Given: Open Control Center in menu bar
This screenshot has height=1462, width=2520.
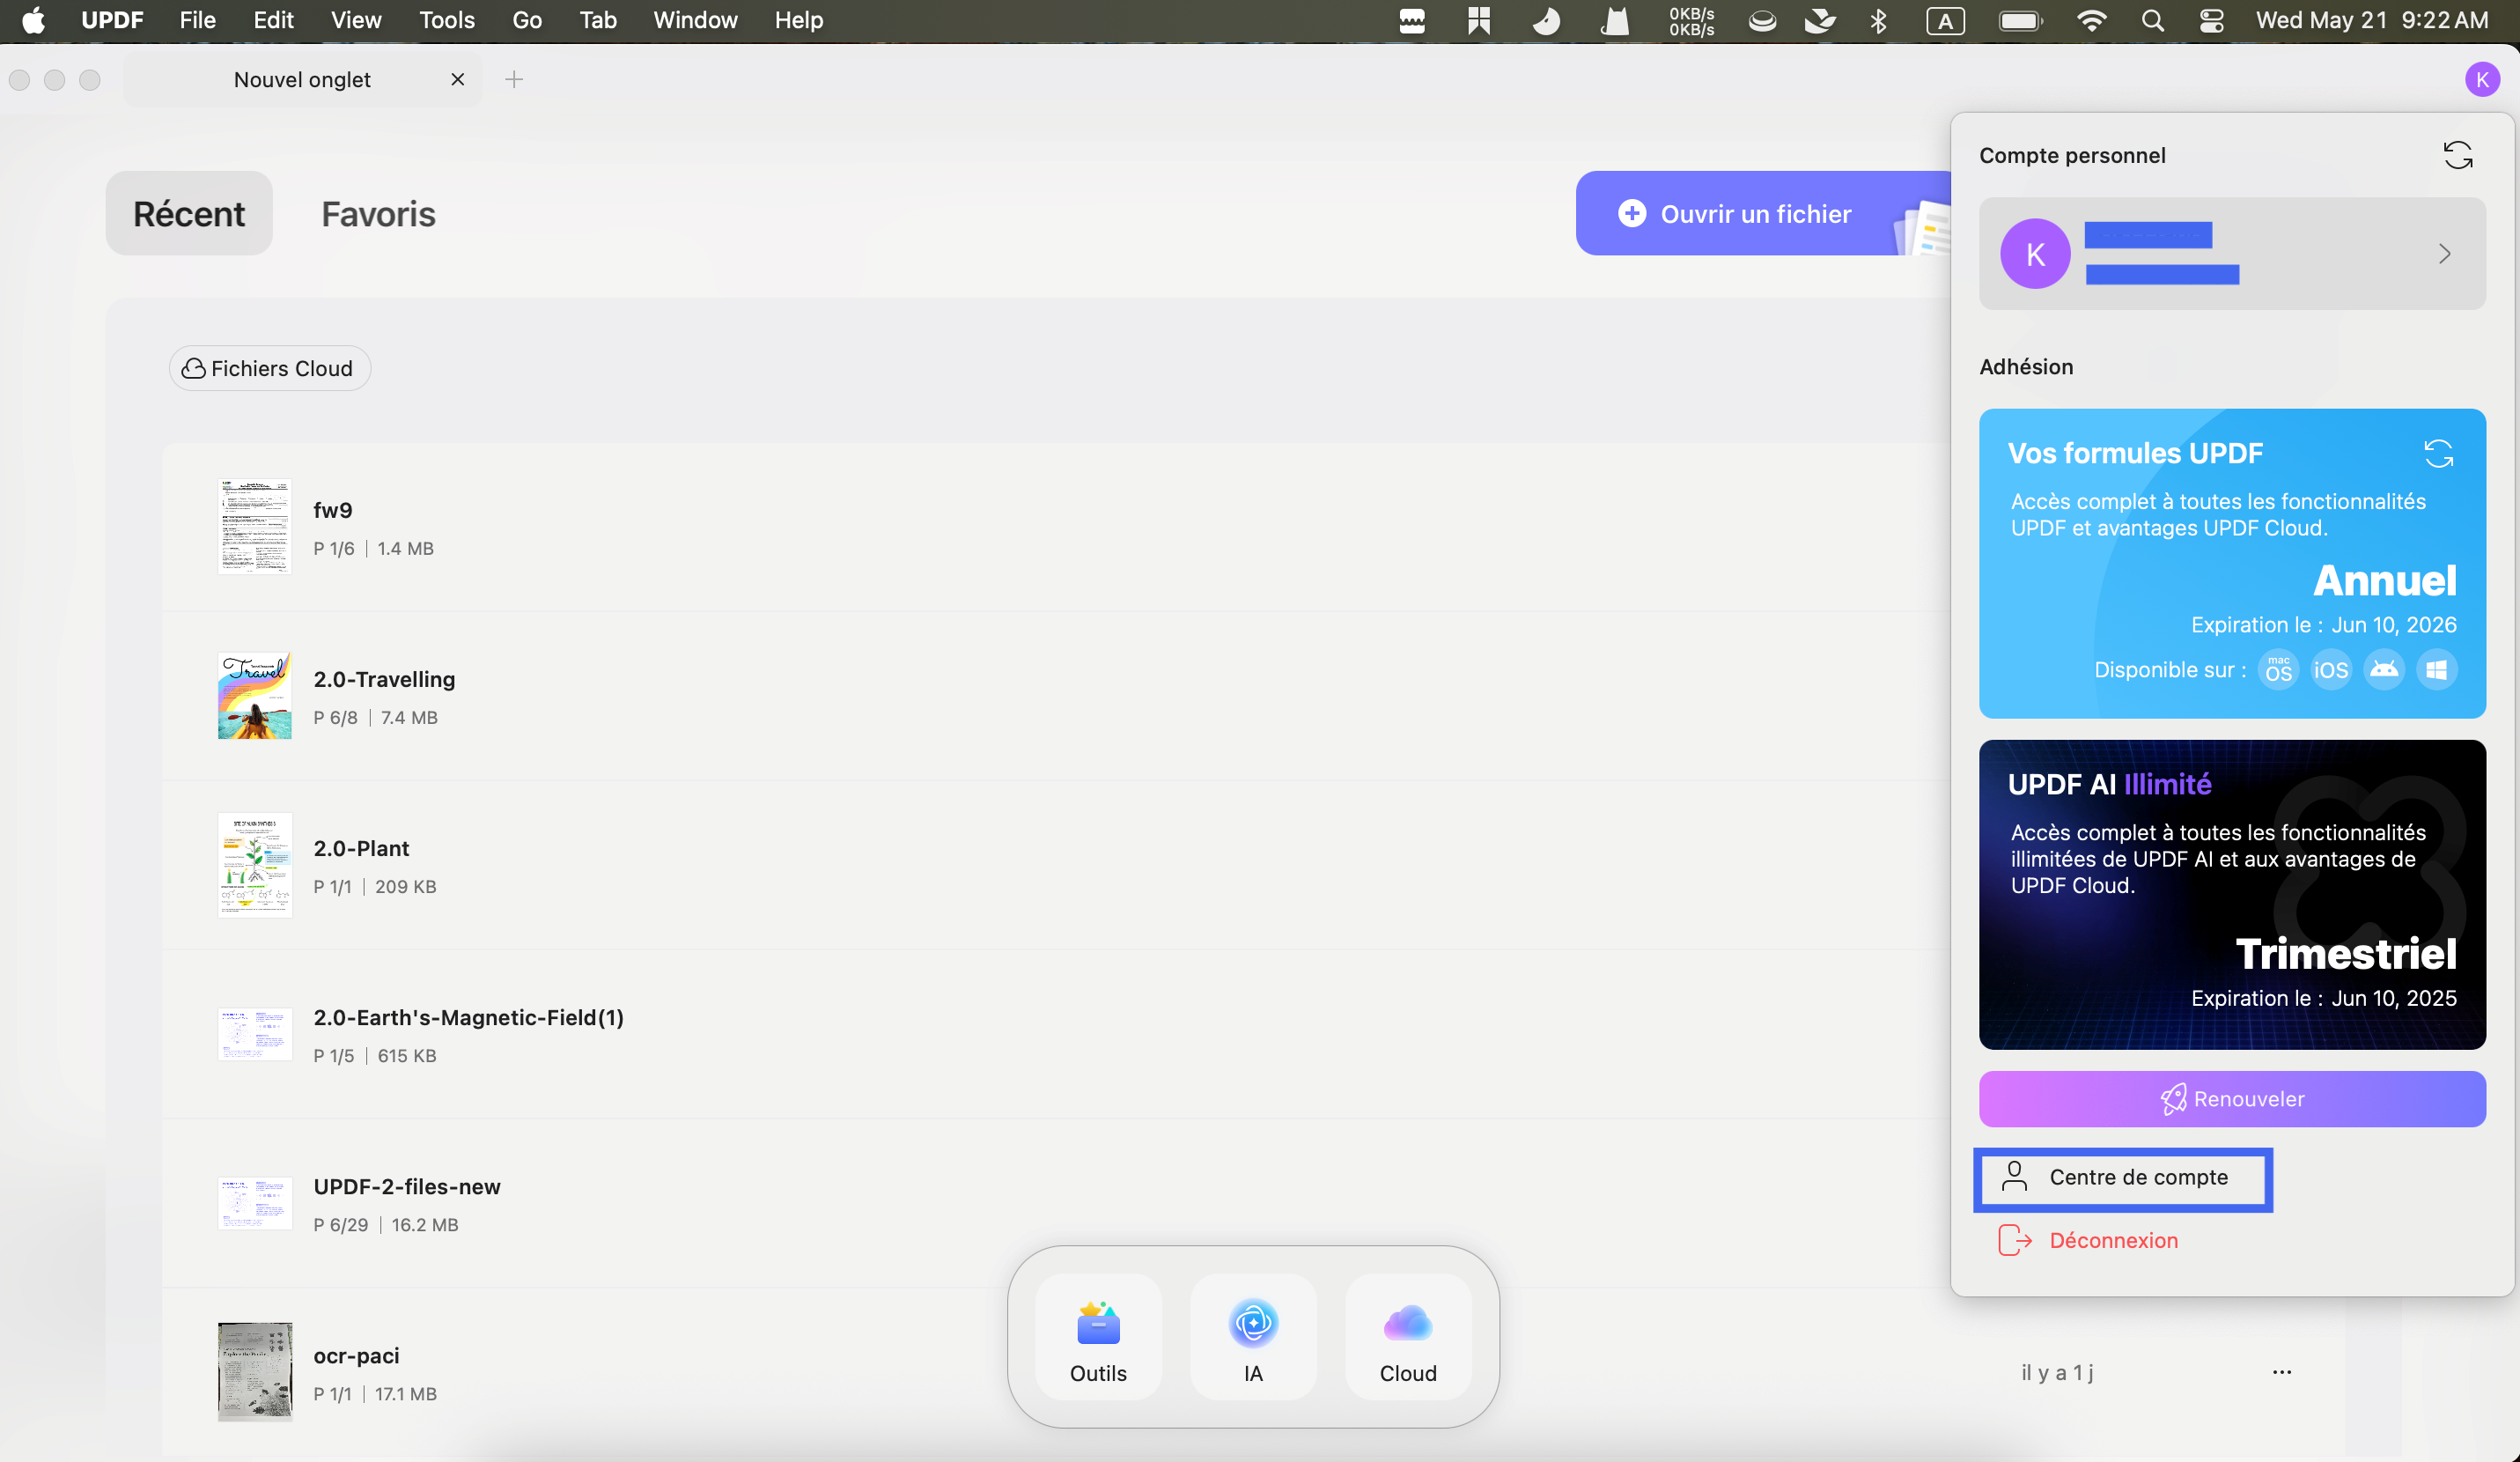Looking at the screenshot, I should 2211,20.
